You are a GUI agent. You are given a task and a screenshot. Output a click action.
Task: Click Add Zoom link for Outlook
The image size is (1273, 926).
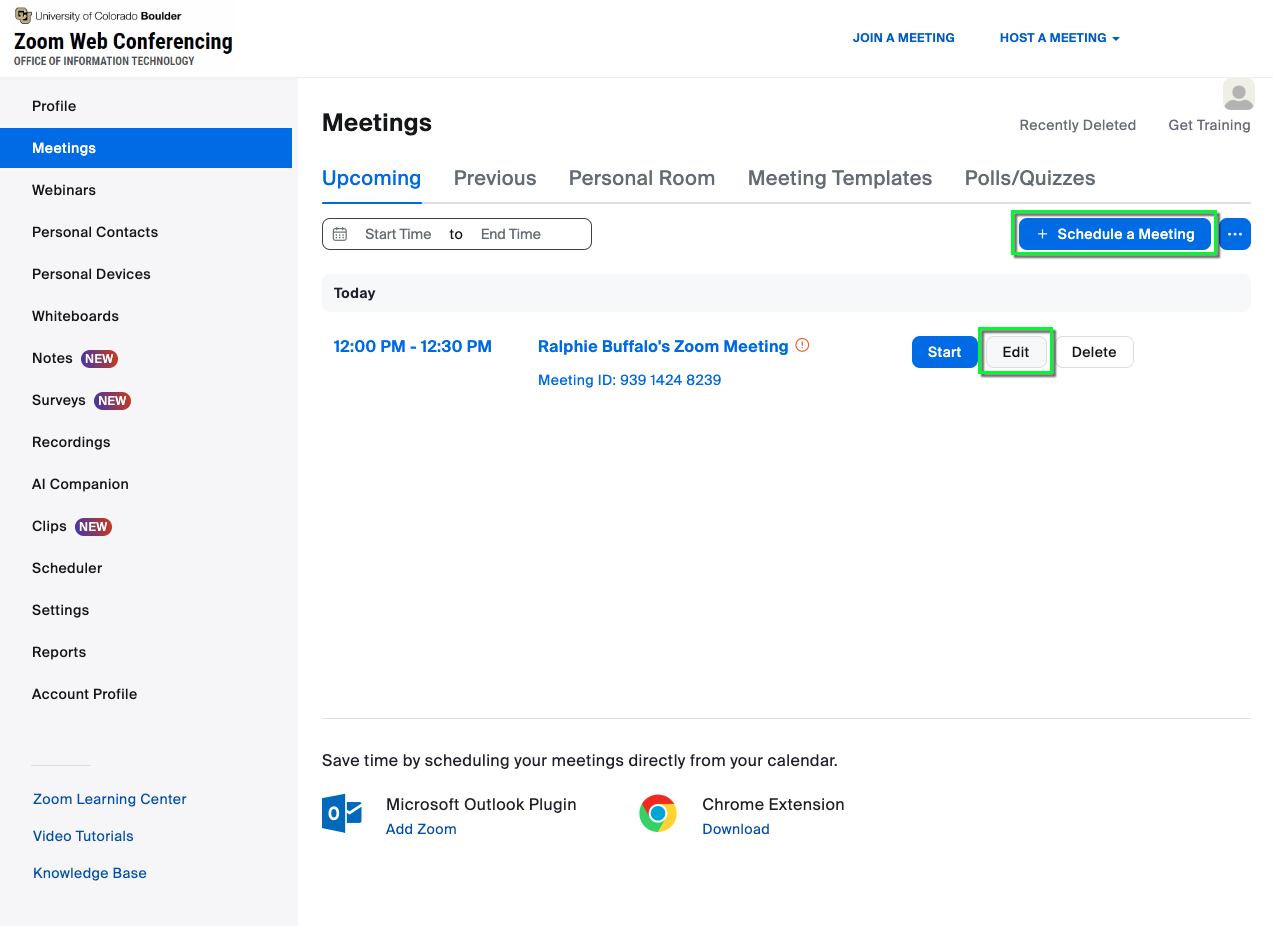coord(421,829)
